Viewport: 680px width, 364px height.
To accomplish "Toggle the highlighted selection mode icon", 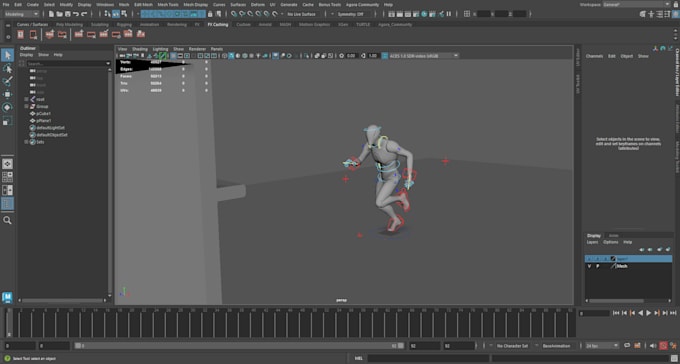I will pyautogui.click(x=116, y=14).
